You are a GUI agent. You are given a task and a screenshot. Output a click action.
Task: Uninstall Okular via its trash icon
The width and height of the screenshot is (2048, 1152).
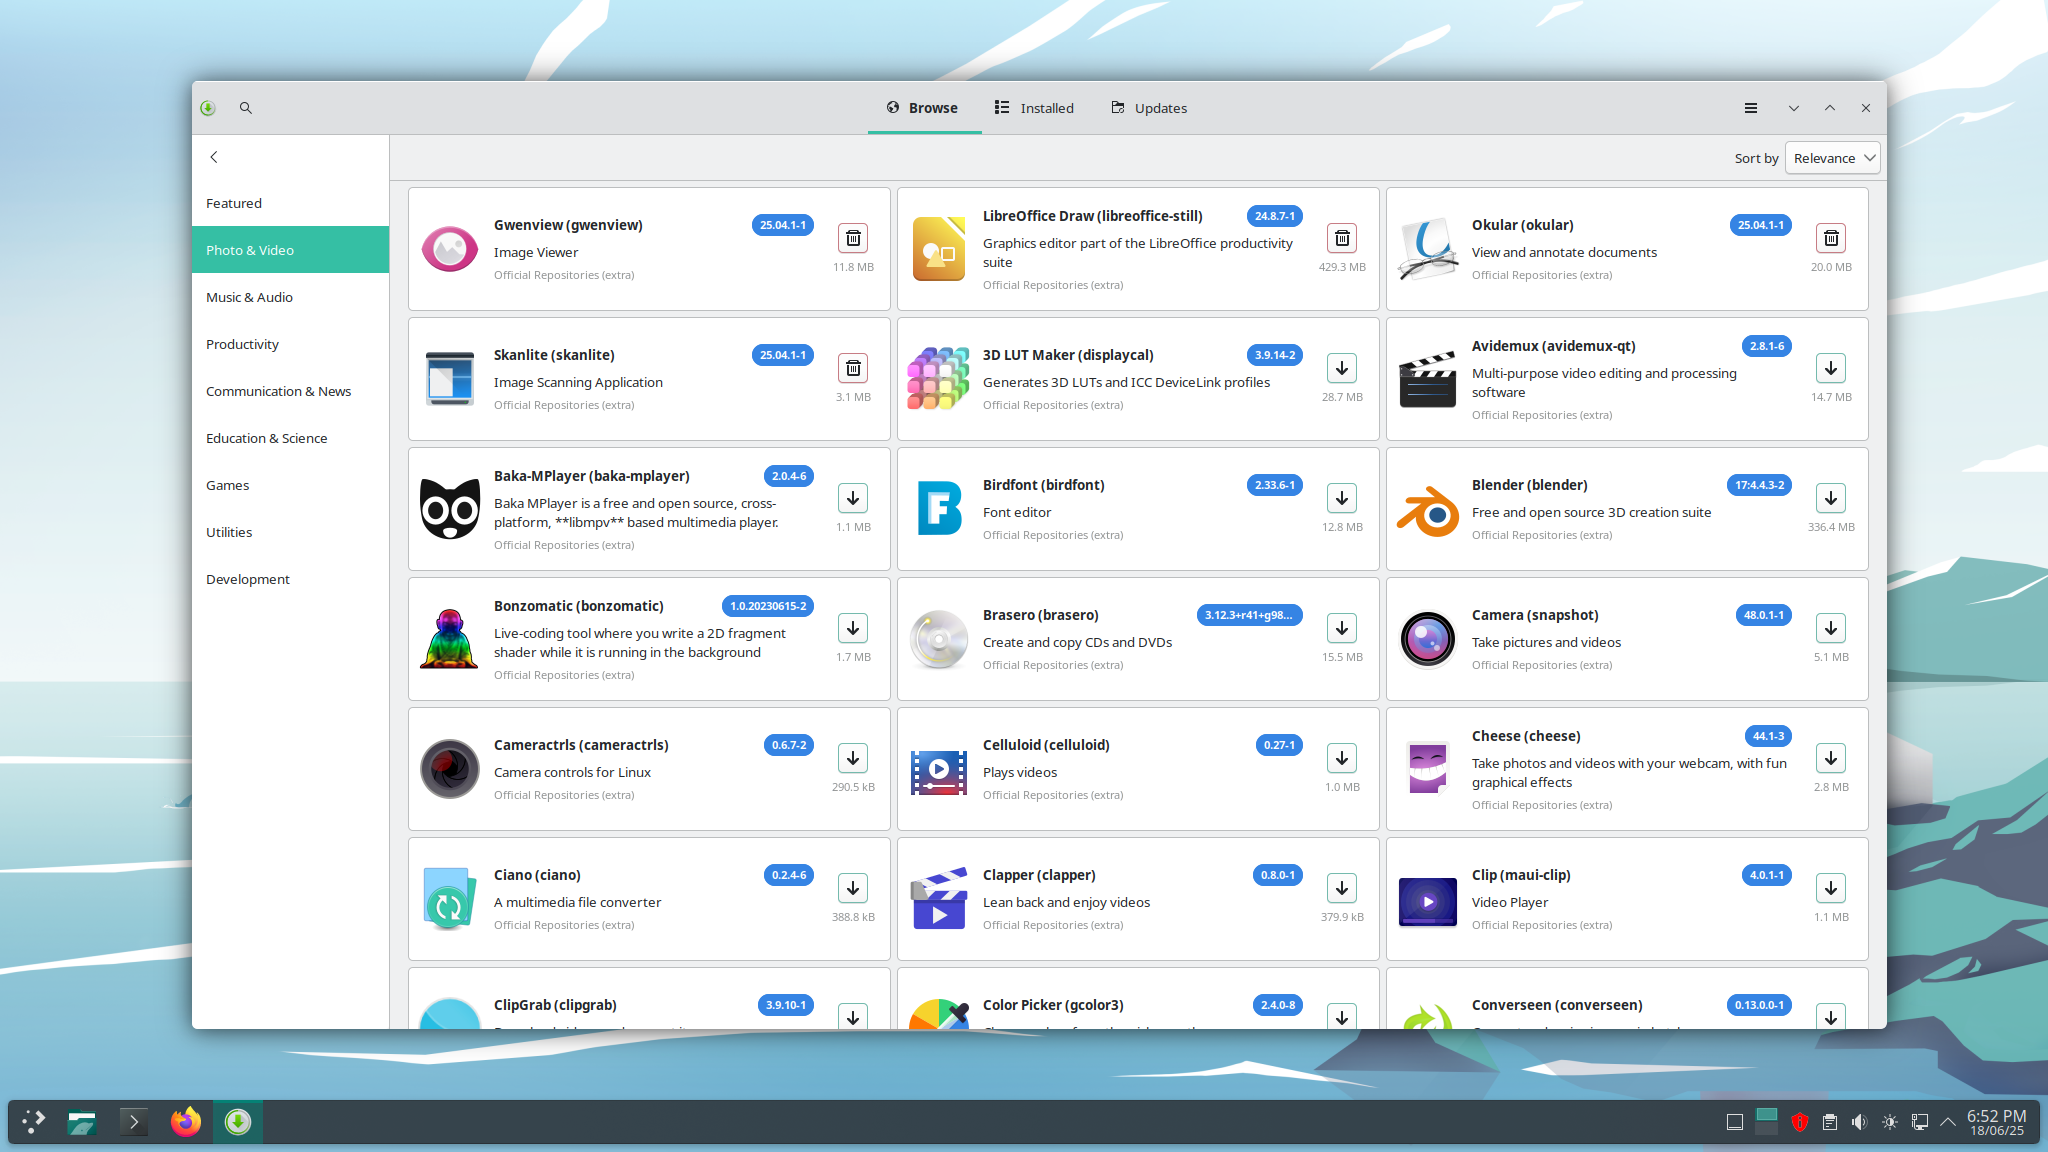1831,238
